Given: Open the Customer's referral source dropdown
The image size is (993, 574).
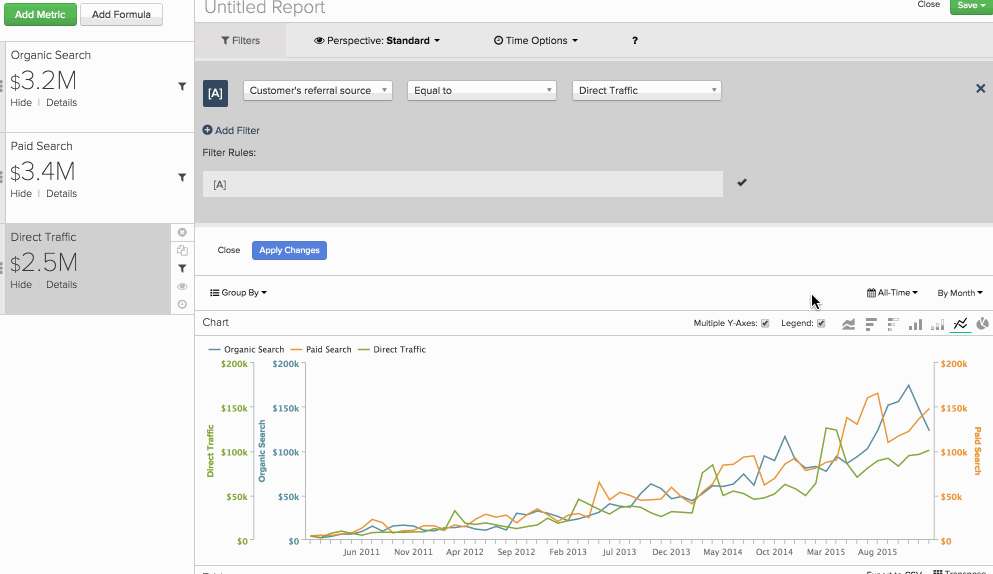Looking at the screenshot, I should pos(317,90).
